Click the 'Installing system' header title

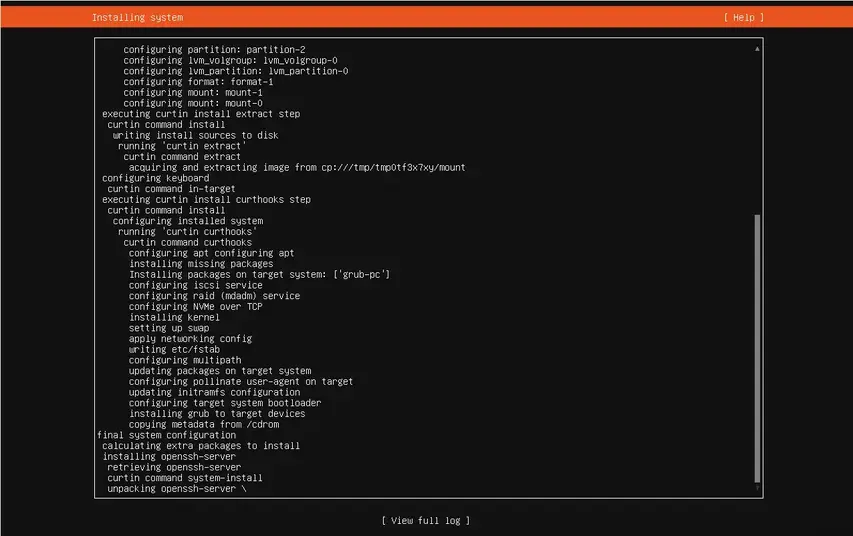point(137,17)
